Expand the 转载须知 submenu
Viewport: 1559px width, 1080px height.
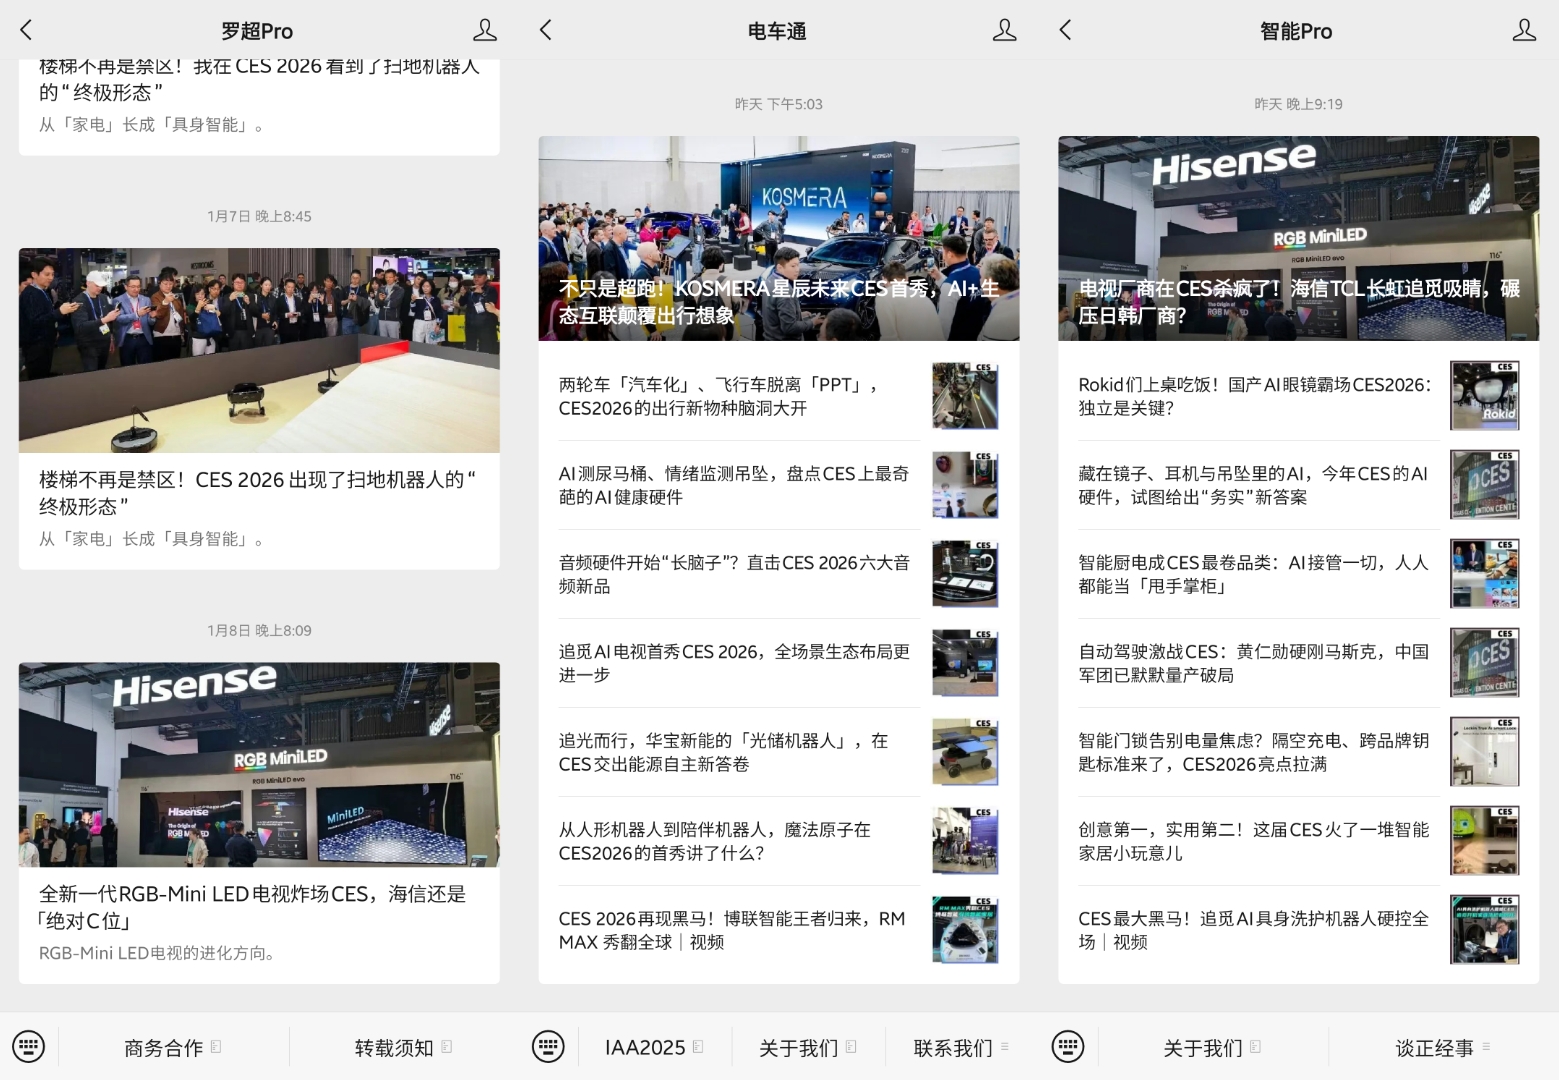coord(402,1046)
